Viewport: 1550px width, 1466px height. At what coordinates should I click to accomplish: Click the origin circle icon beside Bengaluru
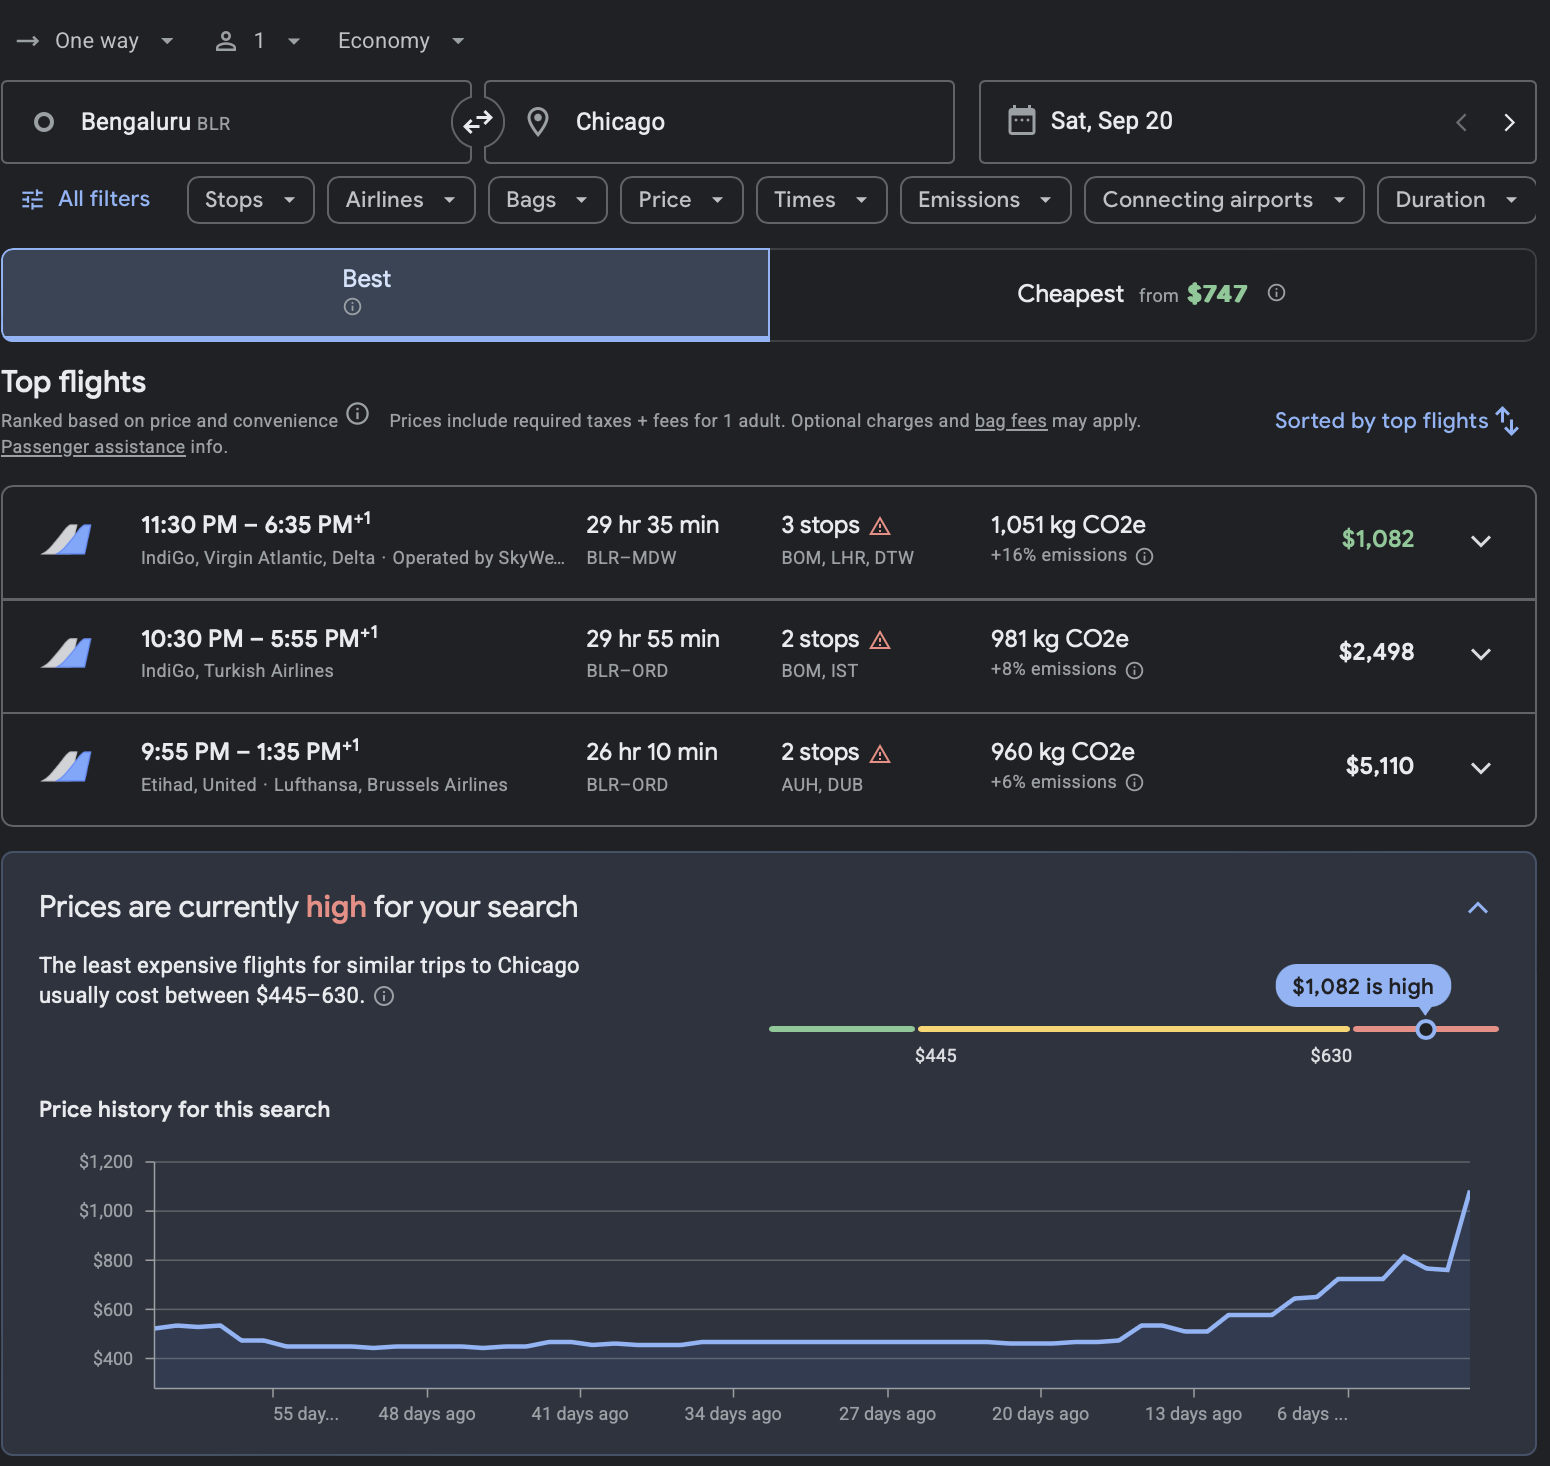pyautogui.click(x=44, y=122)
